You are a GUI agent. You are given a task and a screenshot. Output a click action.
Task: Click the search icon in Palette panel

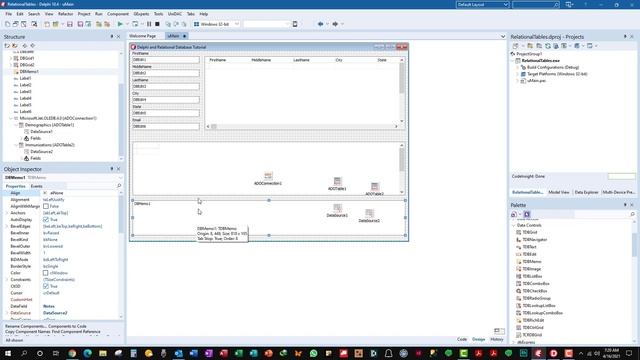pyautogui.click(x=632, y=214)
